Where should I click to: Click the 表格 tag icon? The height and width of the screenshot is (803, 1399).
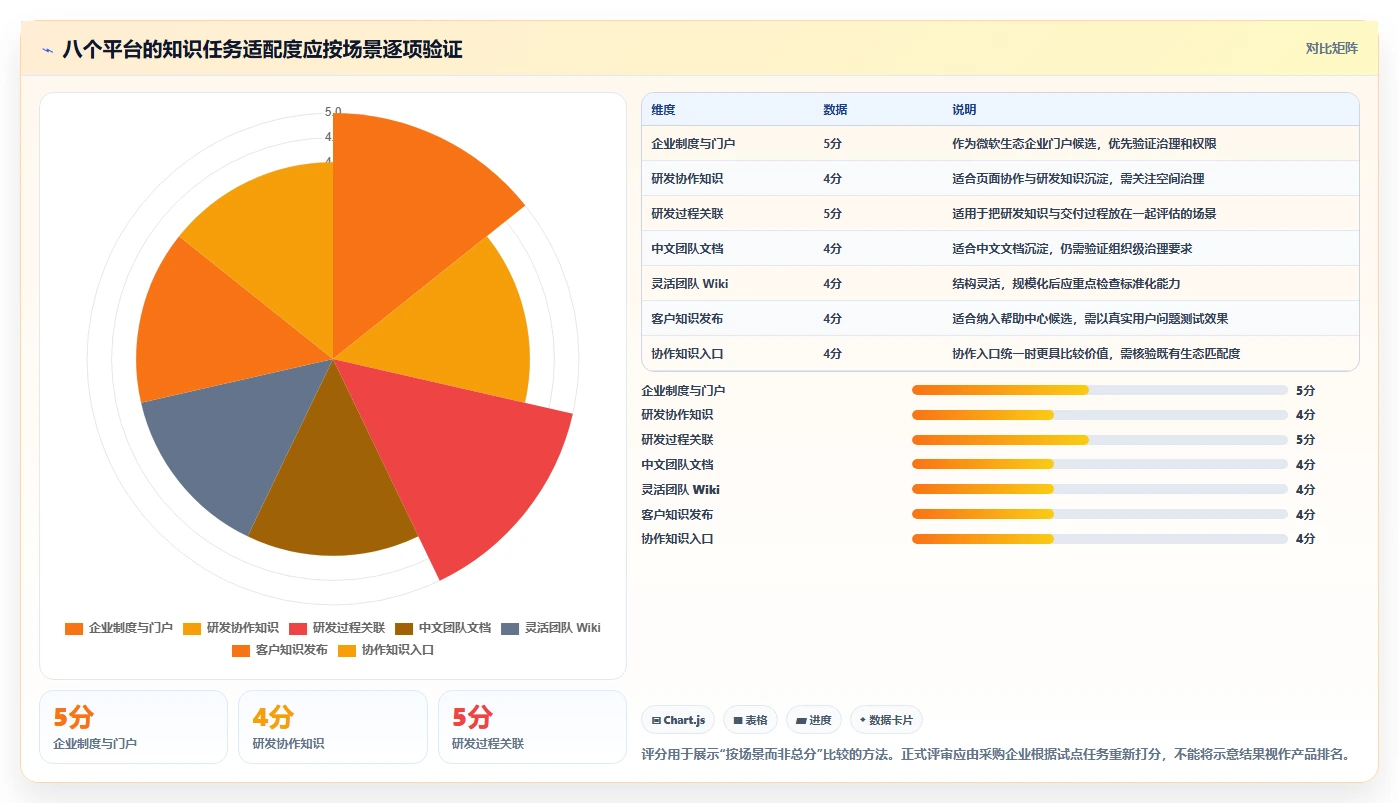pyautogui.click(x=738, y=720)
